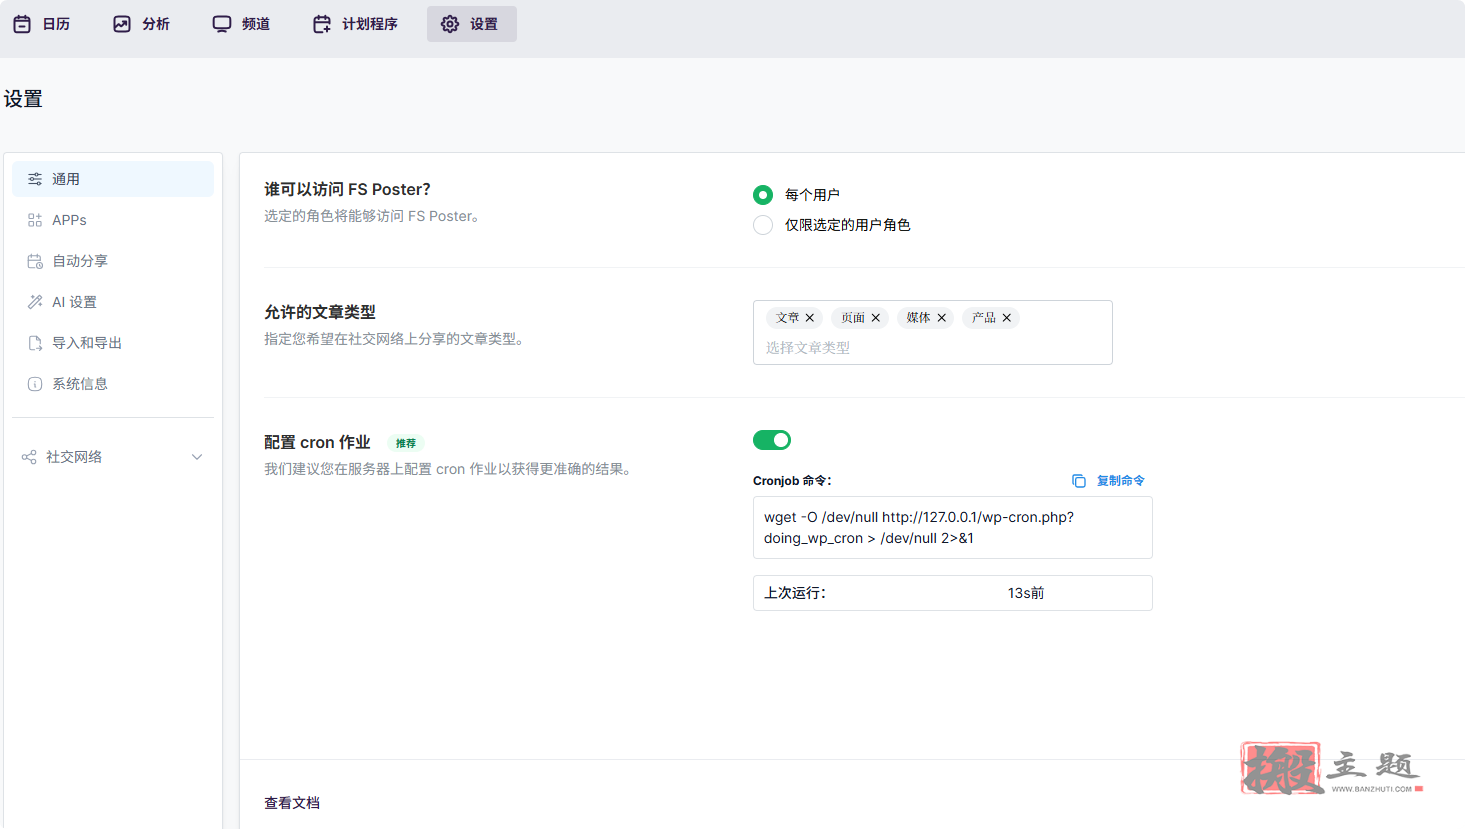Open 导入和导出 in sidebar
Screen dimensions: 1465x829
coord(113,343)
